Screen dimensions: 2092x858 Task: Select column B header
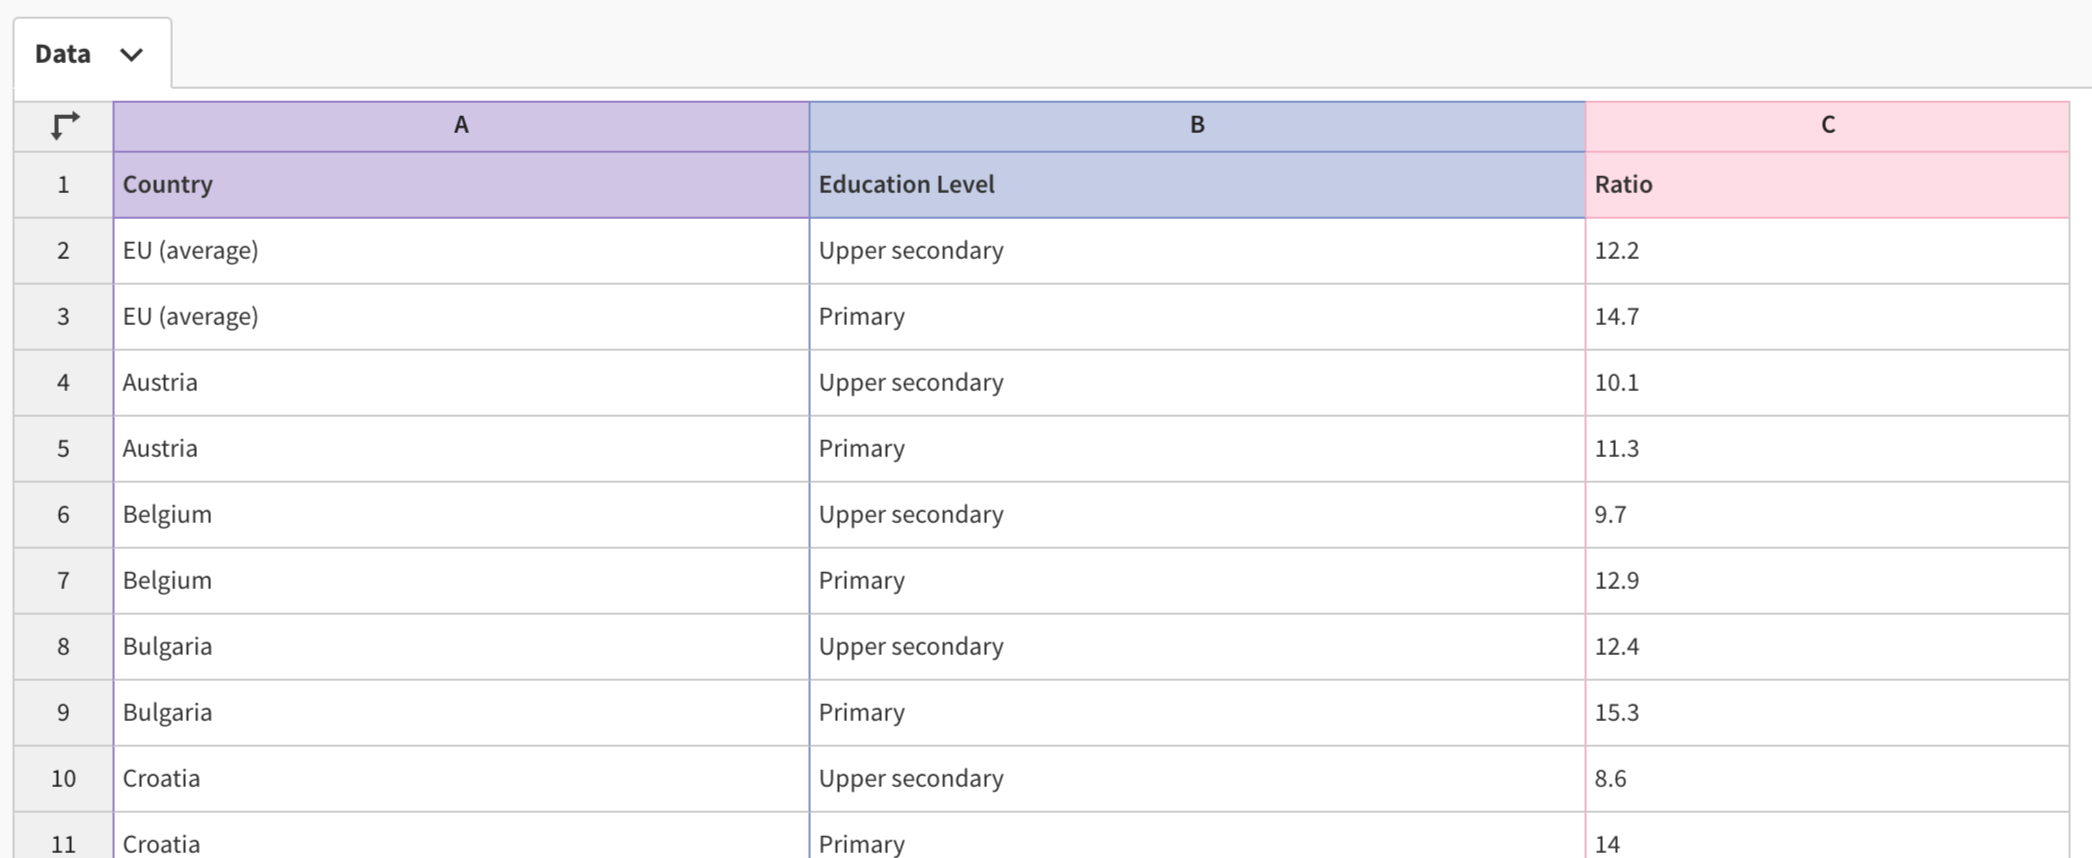(x=1197, y=126)
